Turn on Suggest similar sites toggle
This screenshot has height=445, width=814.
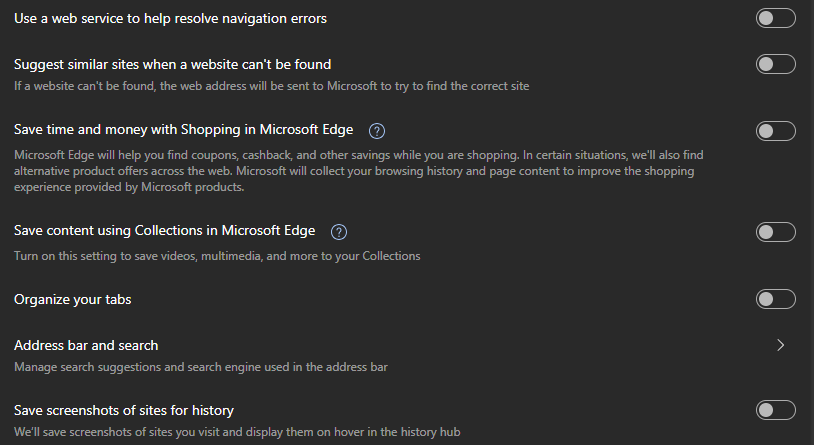775,65
